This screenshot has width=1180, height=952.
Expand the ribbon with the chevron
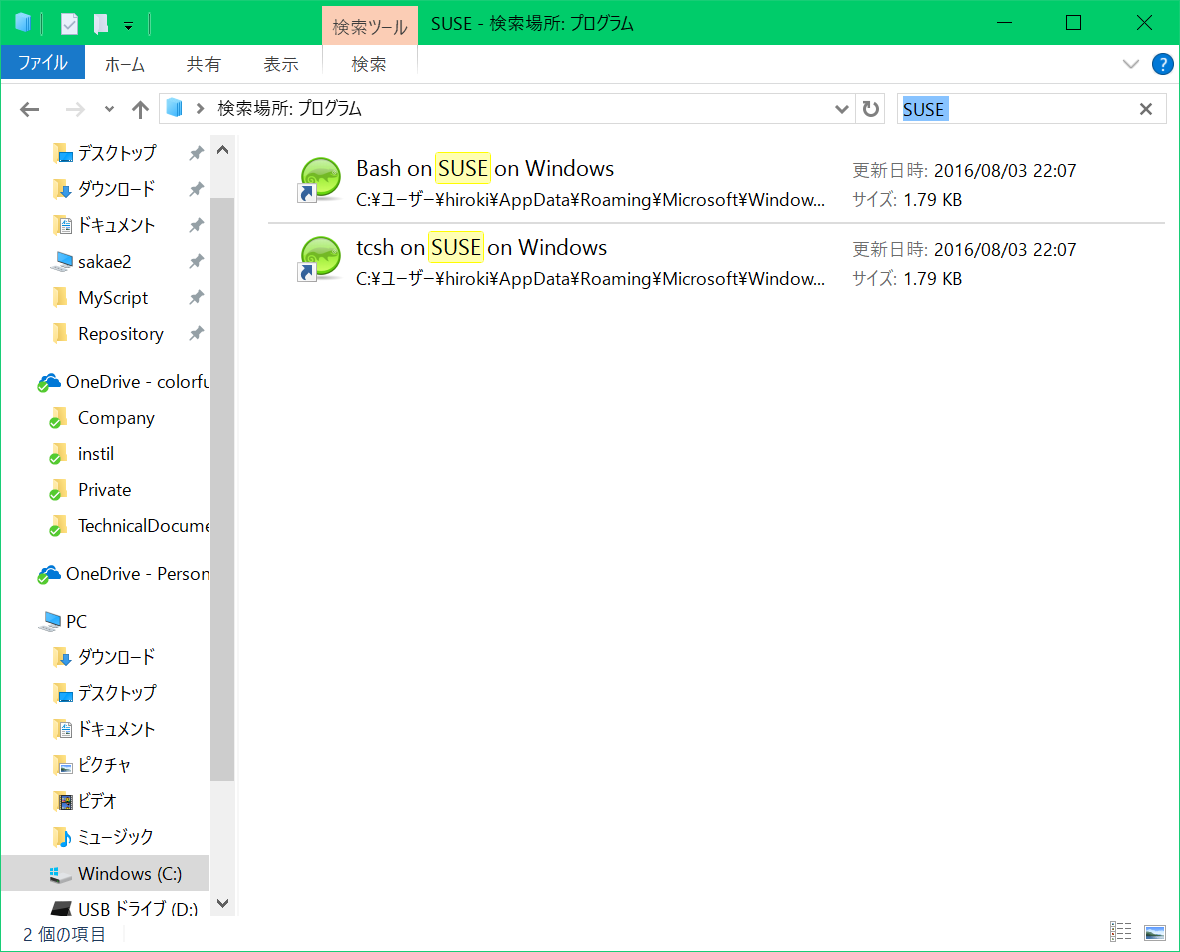(1130, 64)
